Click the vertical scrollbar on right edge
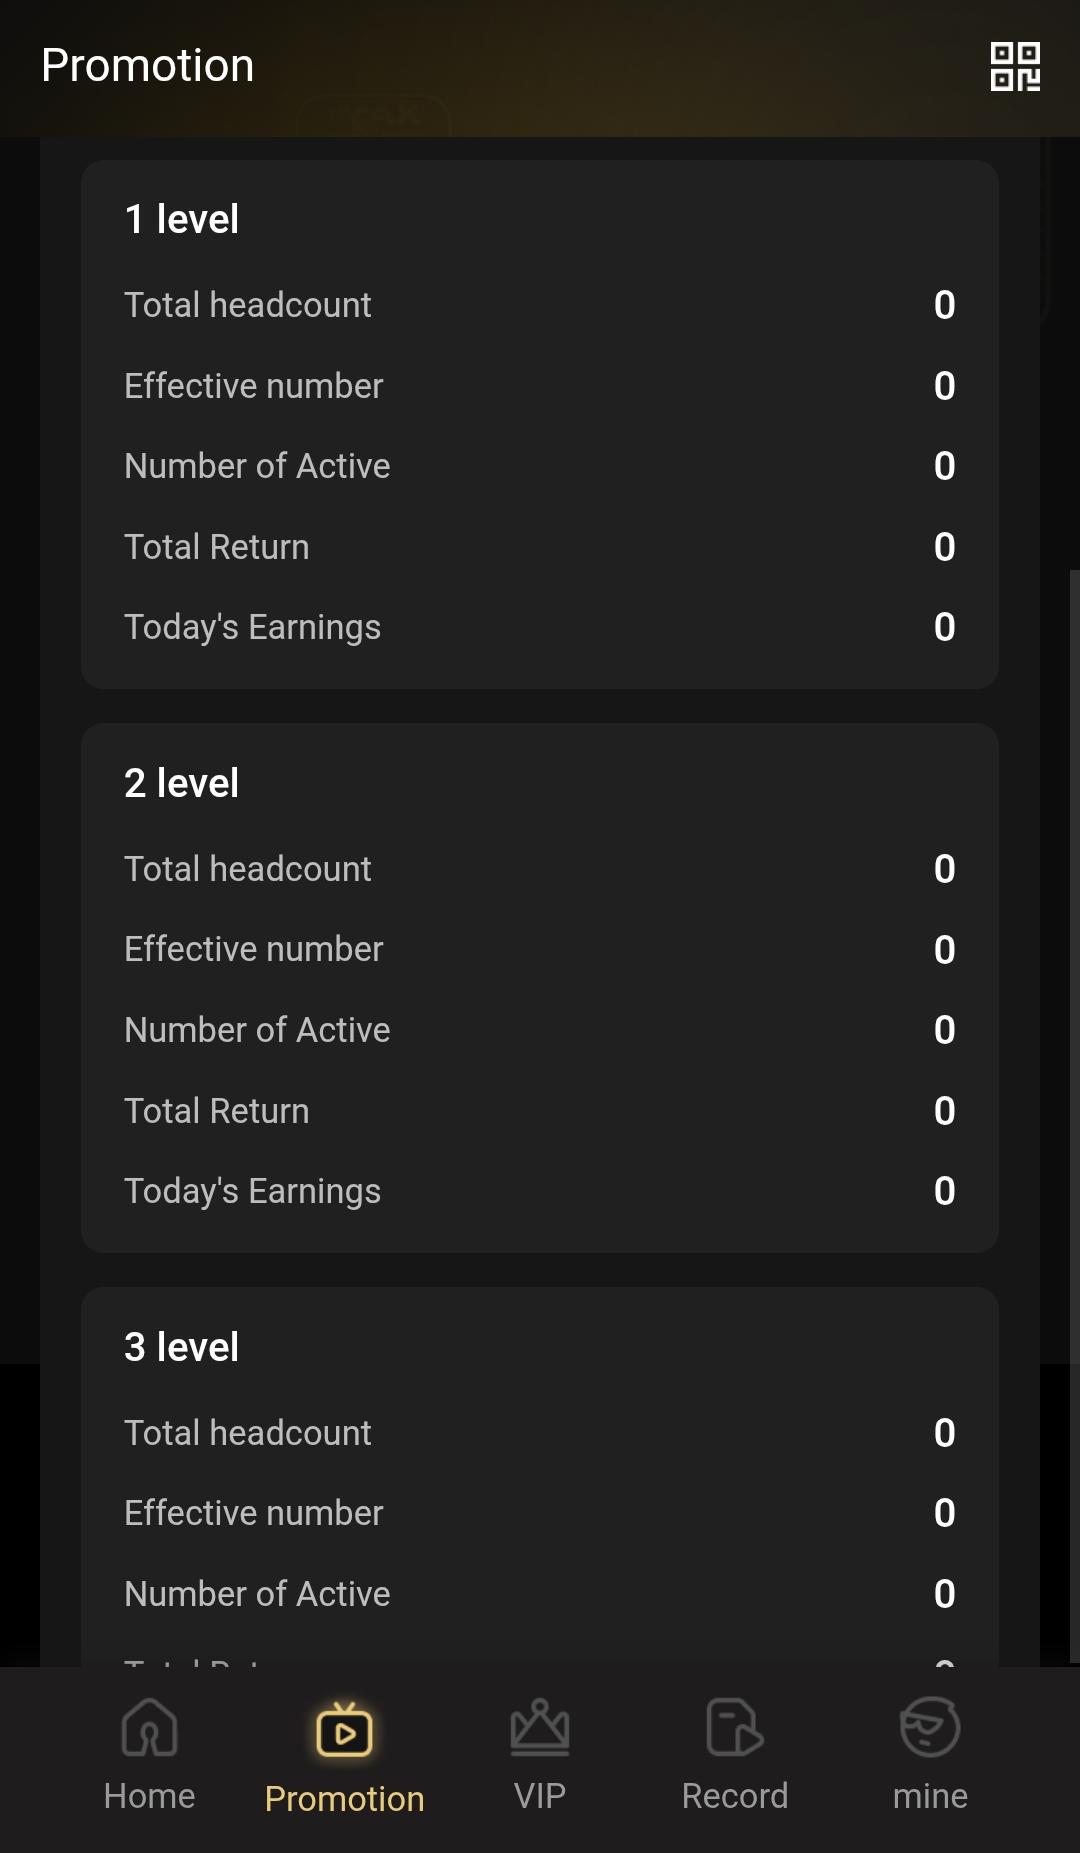The width and height of the screenshot is (1080, 1853). coord(1074,1100)
